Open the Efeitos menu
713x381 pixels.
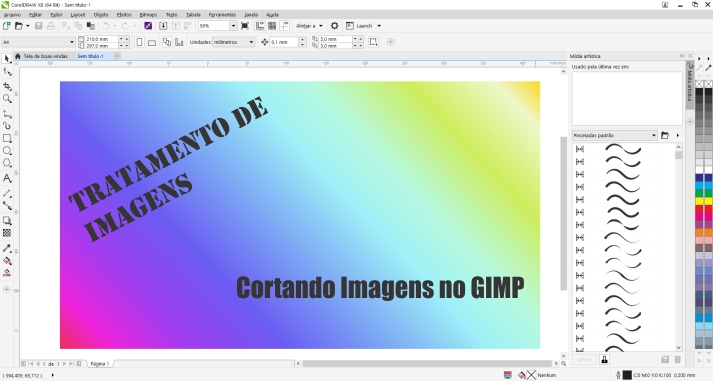tap(124, 15)
